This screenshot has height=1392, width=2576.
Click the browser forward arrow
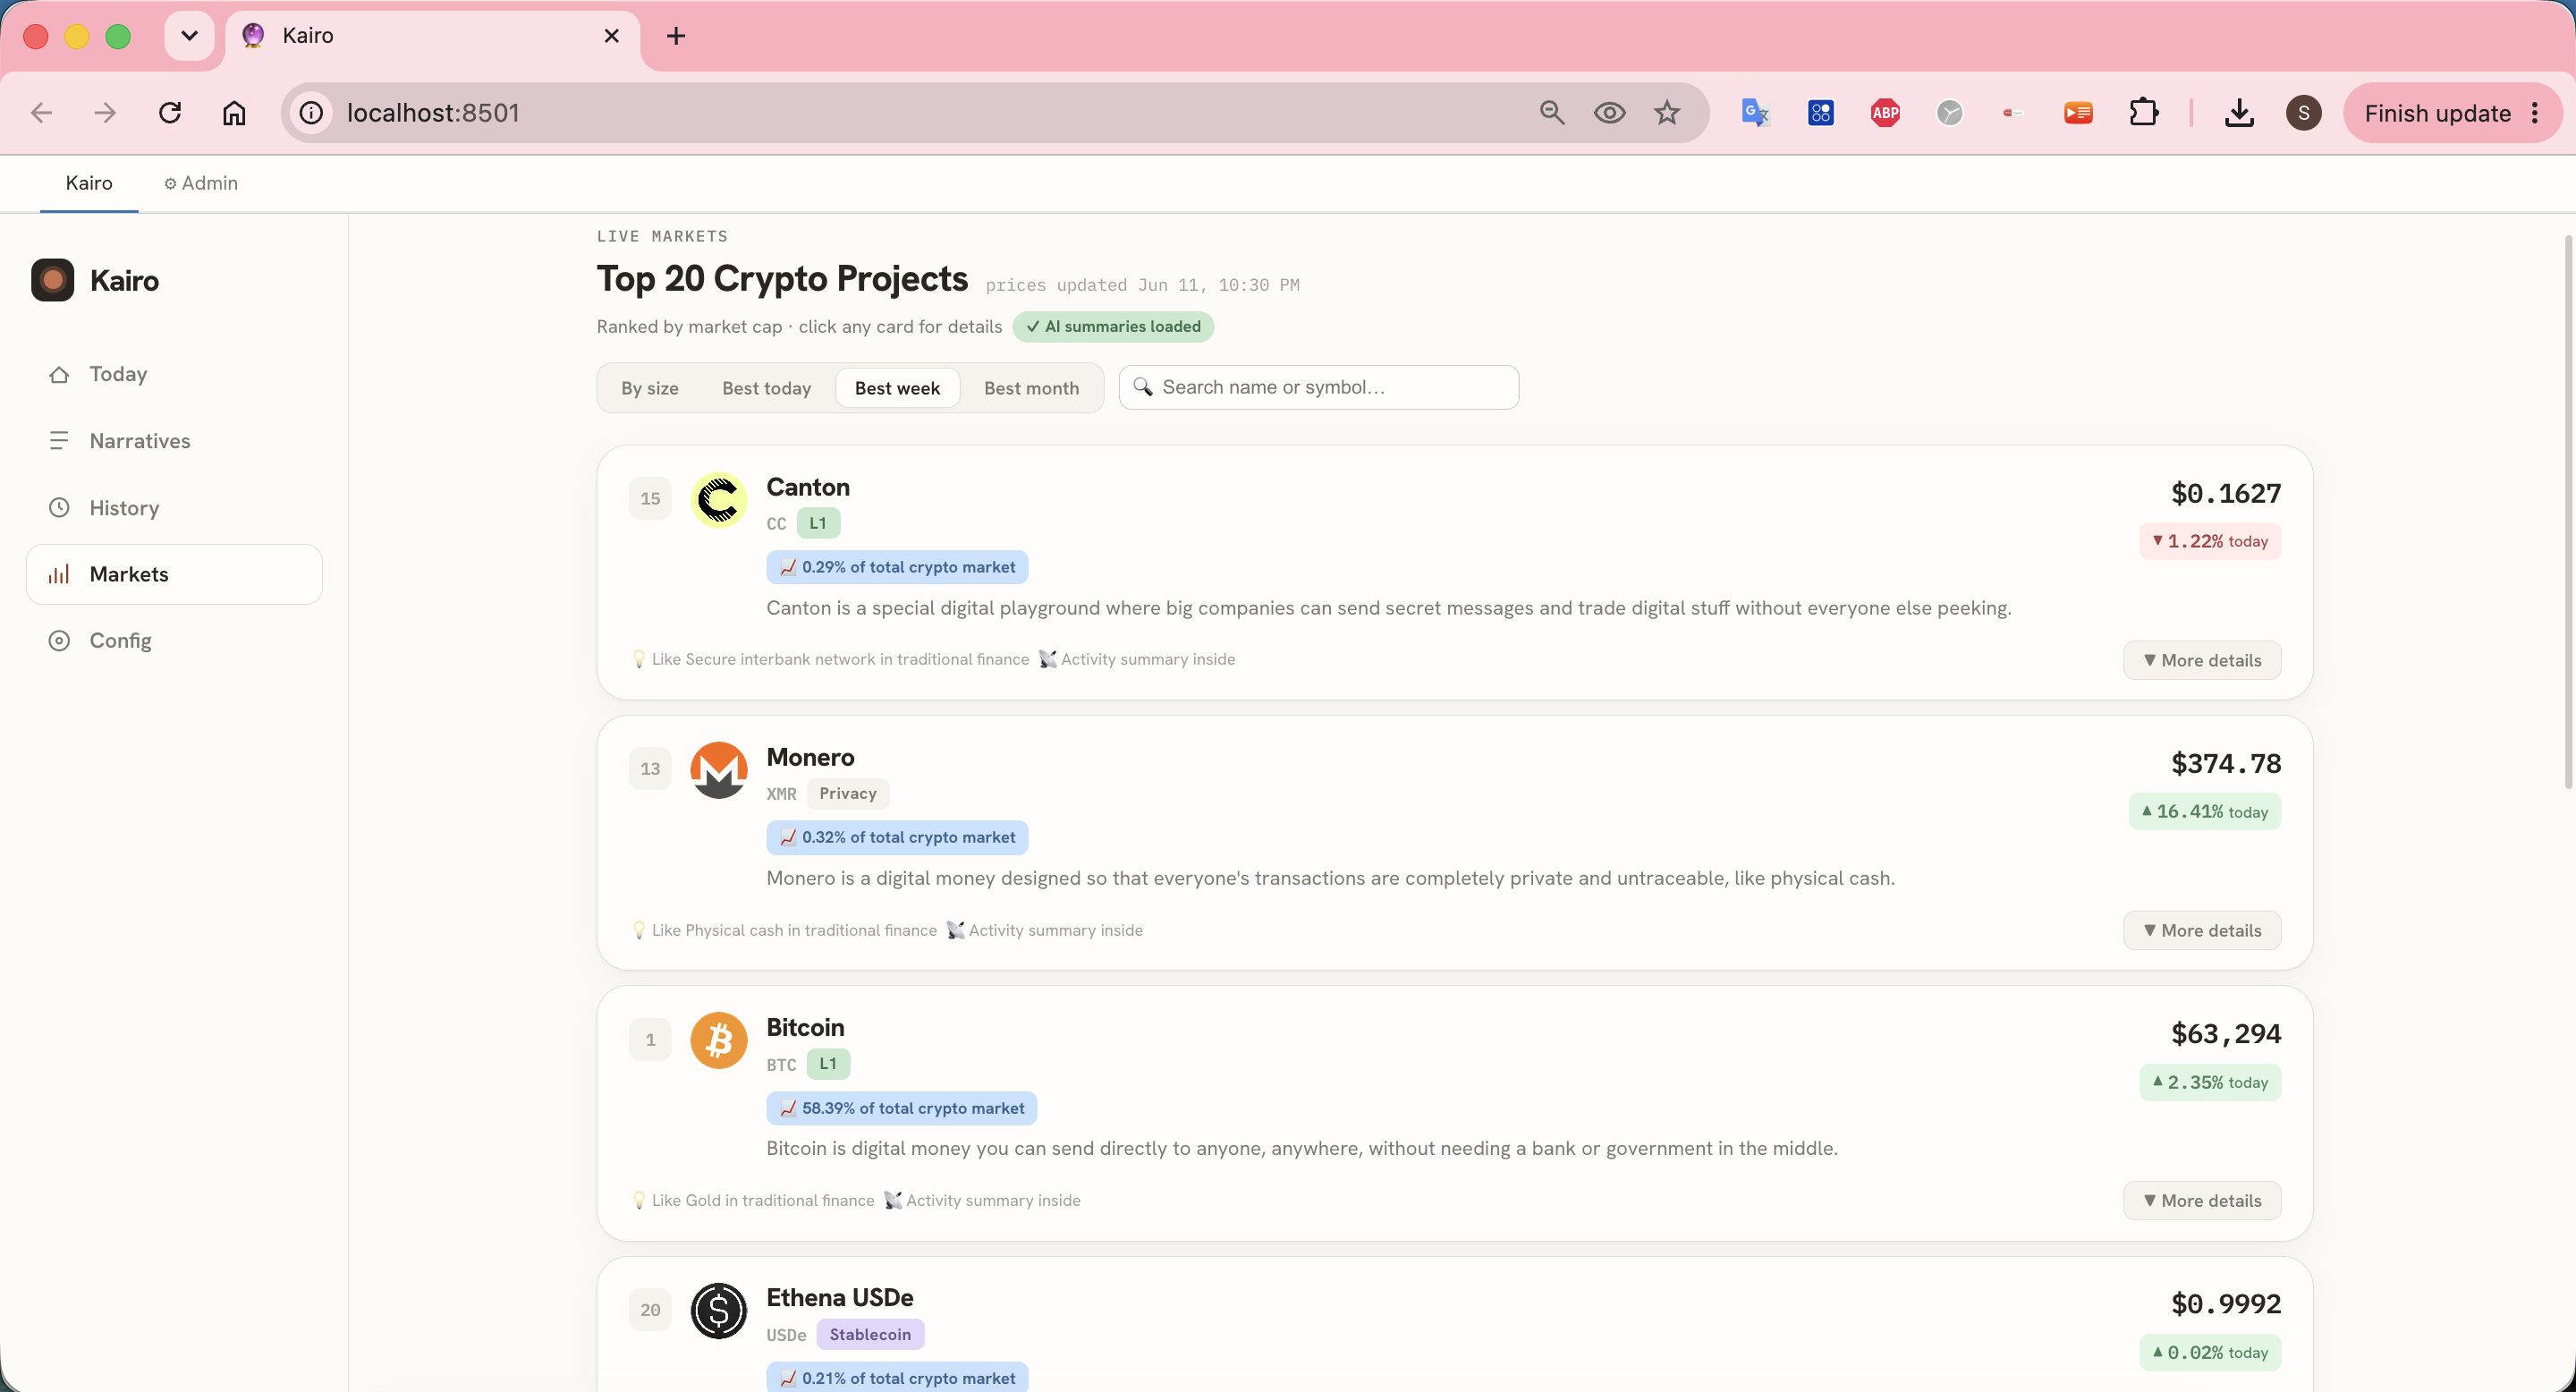pos(105,113)
